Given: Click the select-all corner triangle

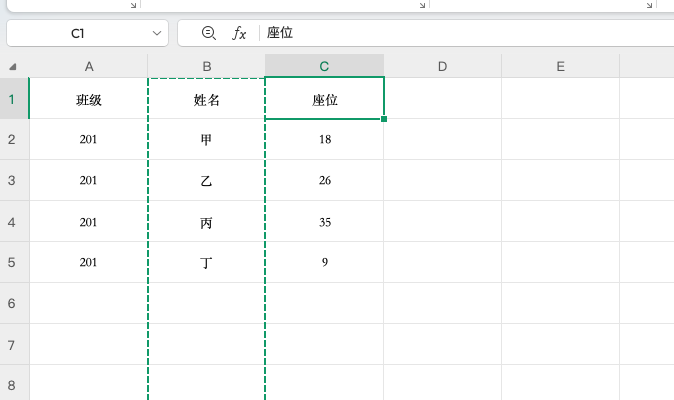Looking at the screenshot, I should tap(13, 67).
